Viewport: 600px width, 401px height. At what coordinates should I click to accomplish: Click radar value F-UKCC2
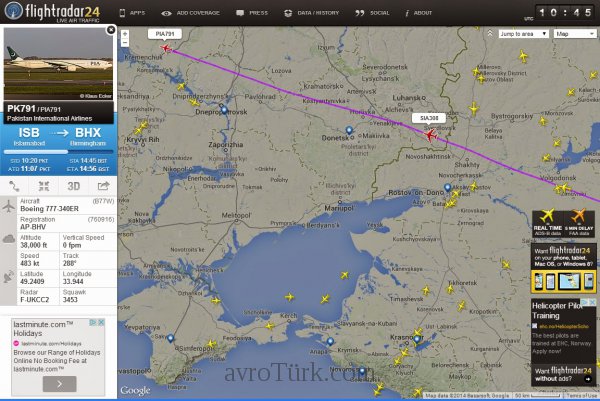pos(34,300)
